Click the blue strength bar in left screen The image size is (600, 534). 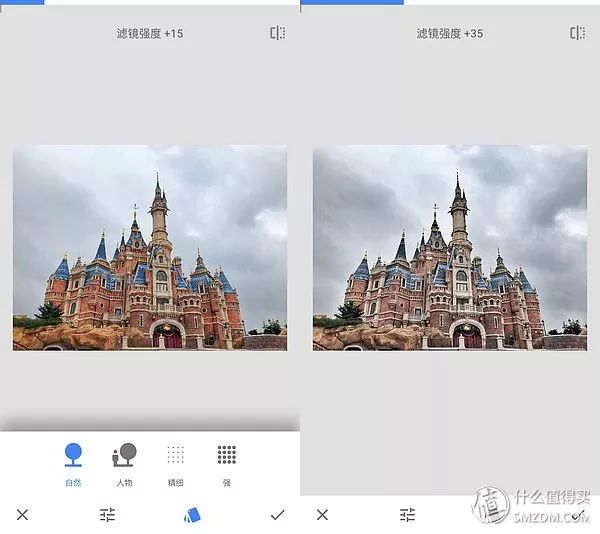[x=22, y=2]
